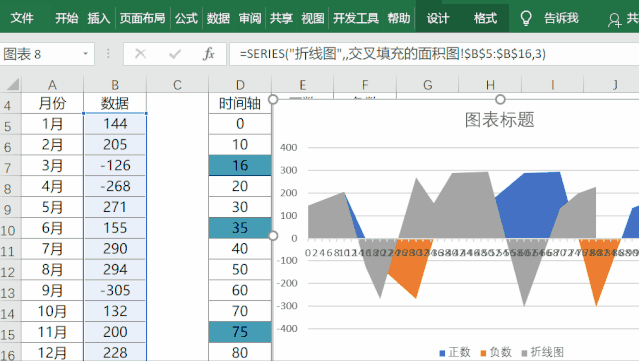Click the chart's top-middle resize handle
This screenshot has width=639, height=361.
pos(500,99)
